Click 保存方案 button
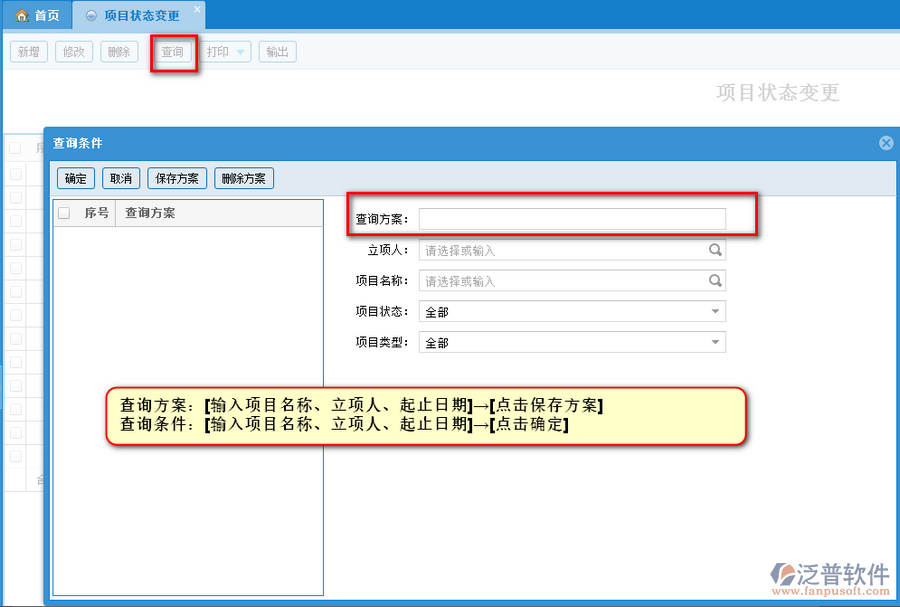This screenshot has height=607, width=900. tap(177, 178)
